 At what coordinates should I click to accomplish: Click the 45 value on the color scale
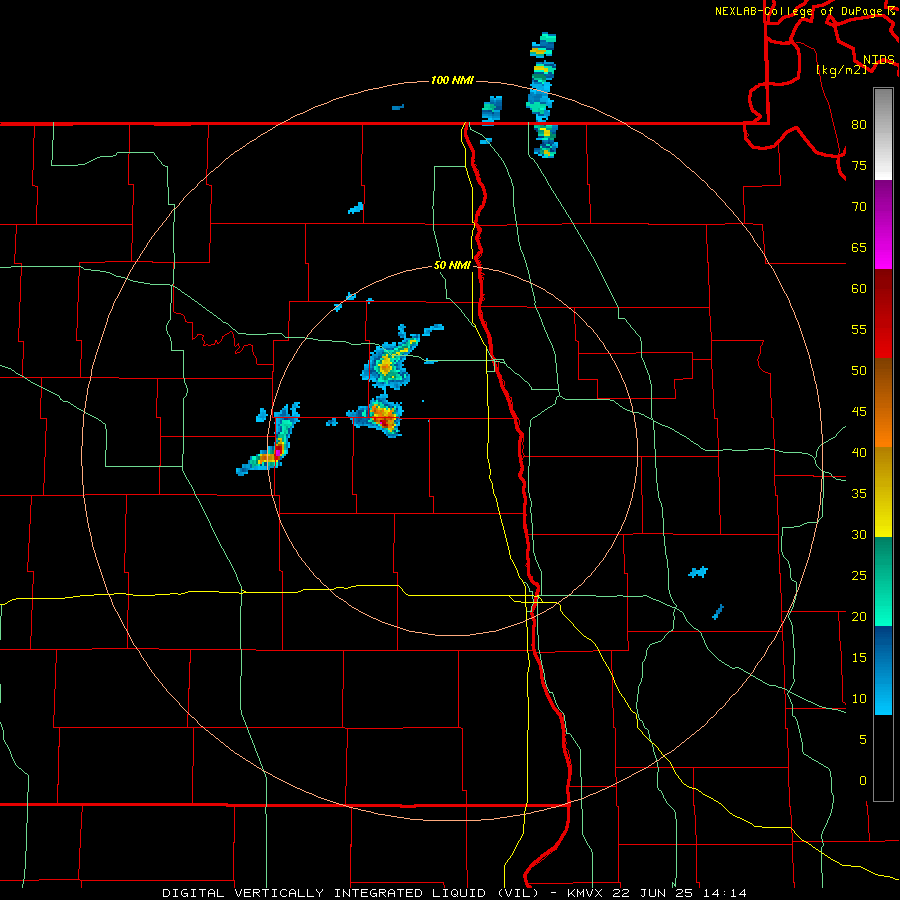(859, 412)
